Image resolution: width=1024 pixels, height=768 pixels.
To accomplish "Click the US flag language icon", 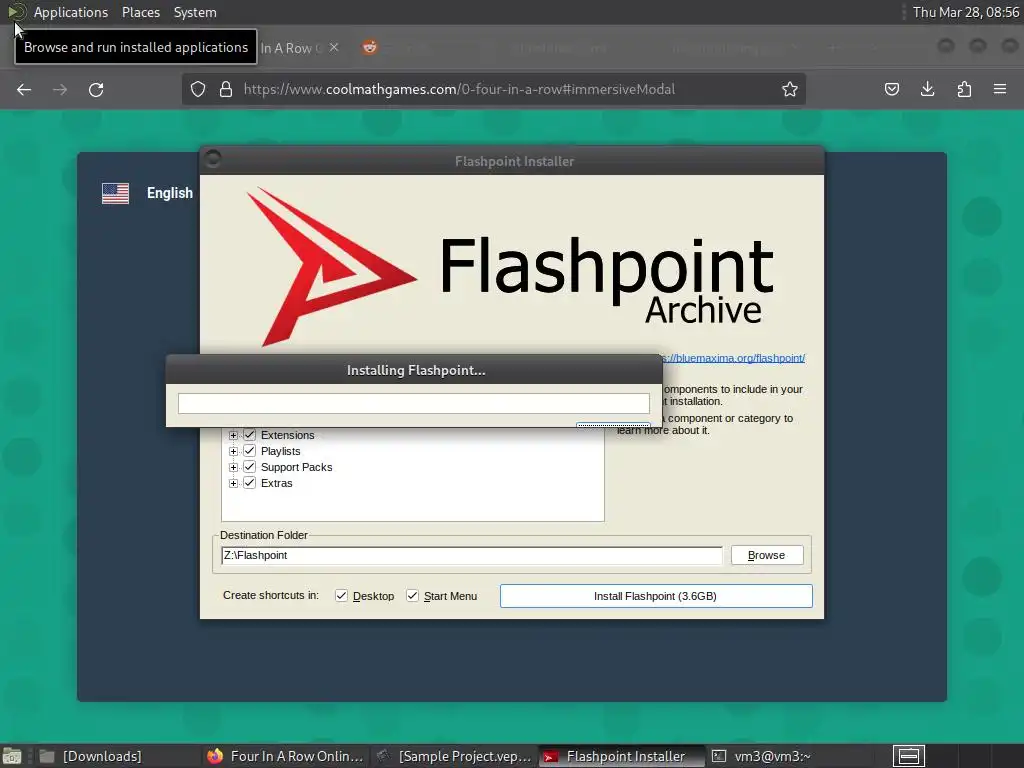I will pos(116,193).
